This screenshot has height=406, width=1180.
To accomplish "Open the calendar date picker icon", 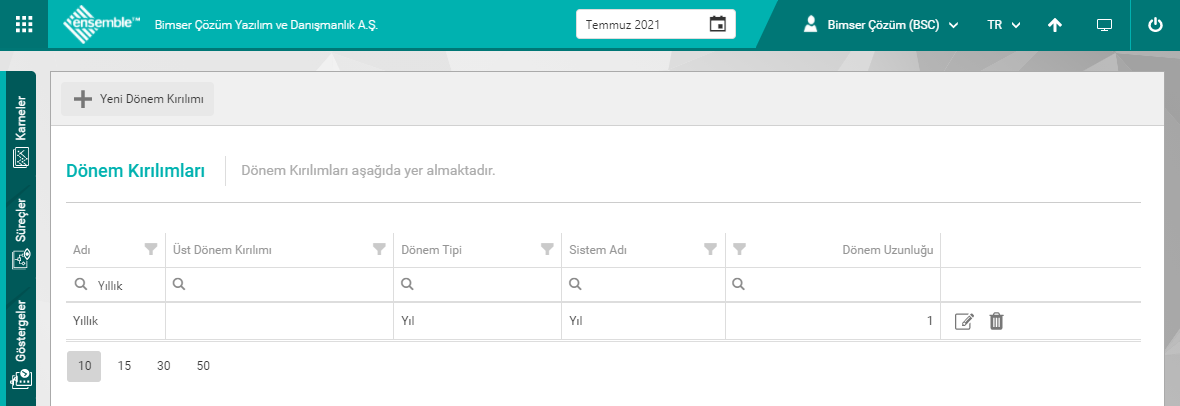I will (x=717, y=24).
